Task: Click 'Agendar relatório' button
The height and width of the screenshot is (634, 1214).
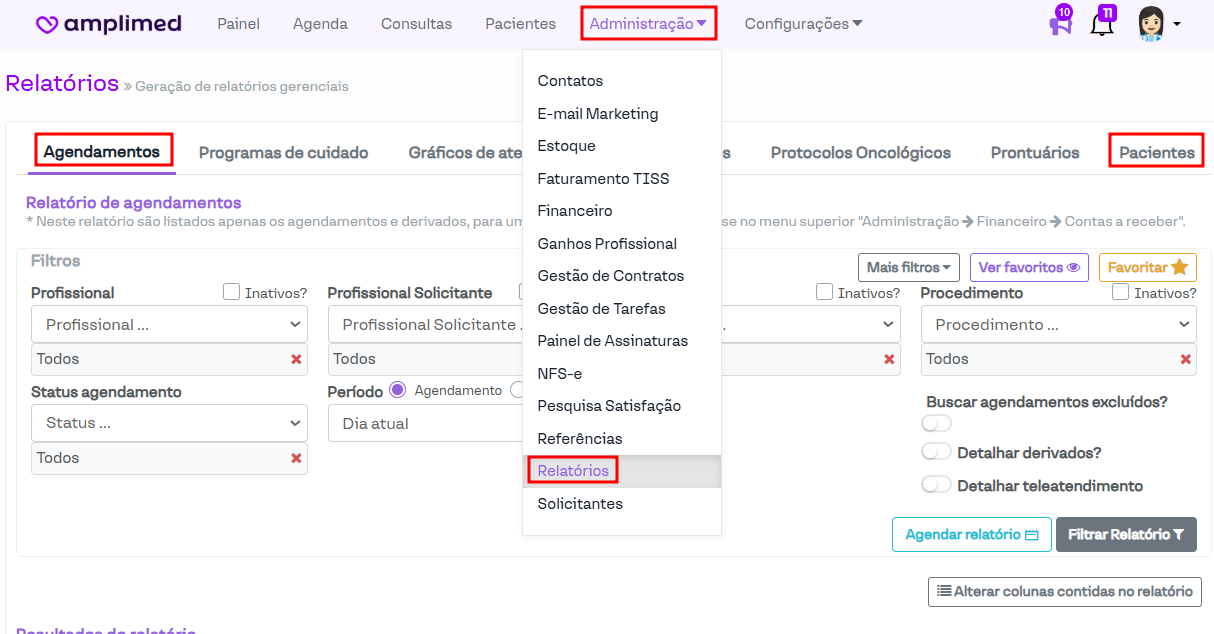Action: pyautogui.click(x=971, y=534)
